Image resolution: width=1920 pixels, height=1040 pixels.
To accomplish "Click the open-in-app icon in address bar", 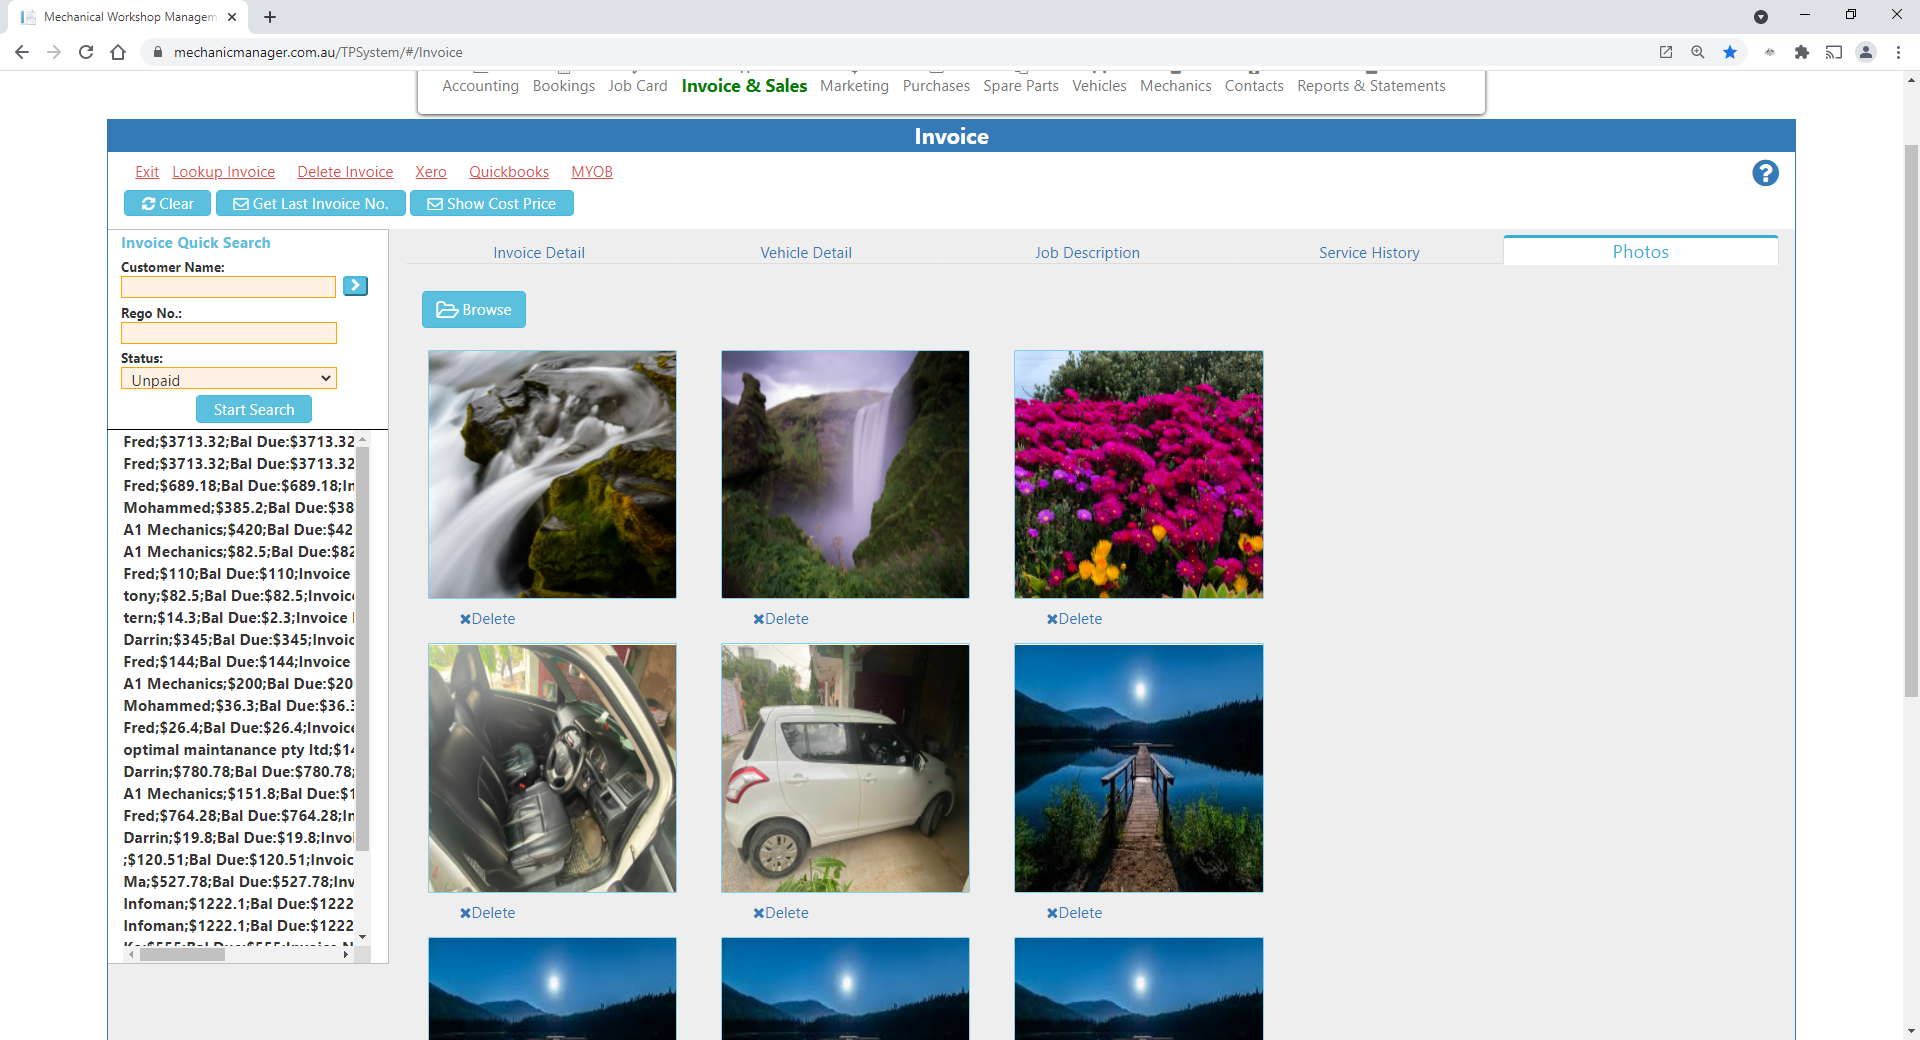I will click(1666, 52).
